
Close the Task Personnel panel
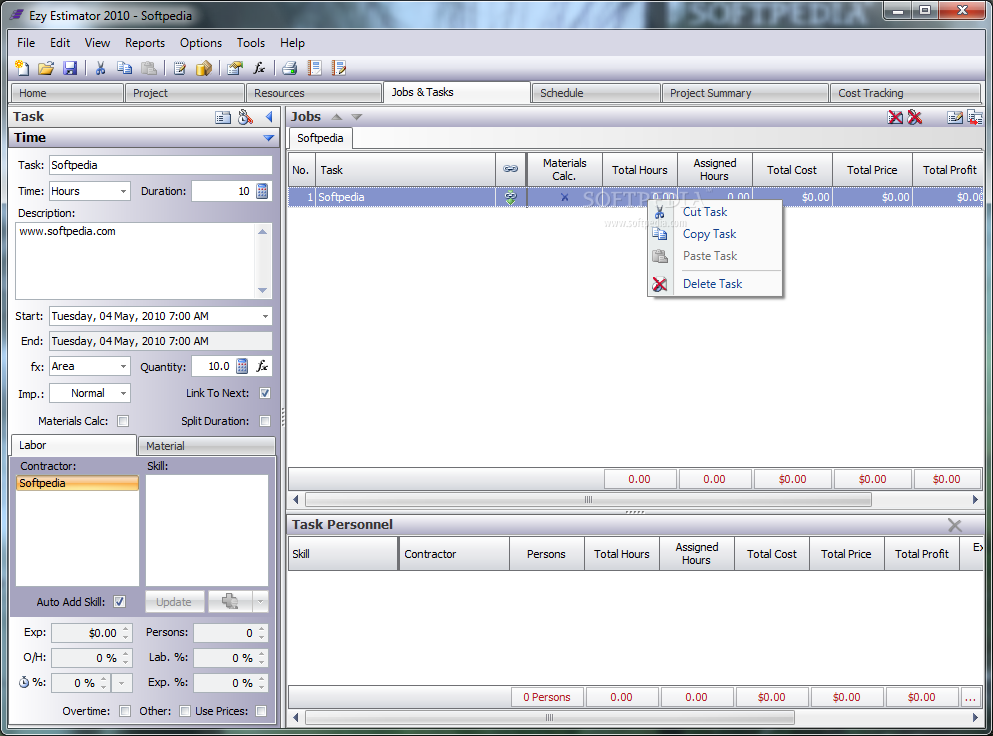point(954,525)
